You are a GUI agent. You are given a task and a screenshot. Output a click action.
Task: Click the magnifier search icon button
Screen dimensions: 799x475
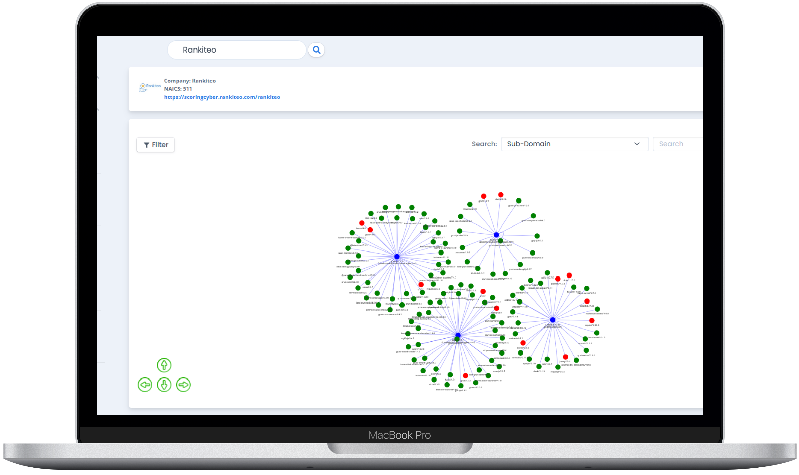(317, 49)
